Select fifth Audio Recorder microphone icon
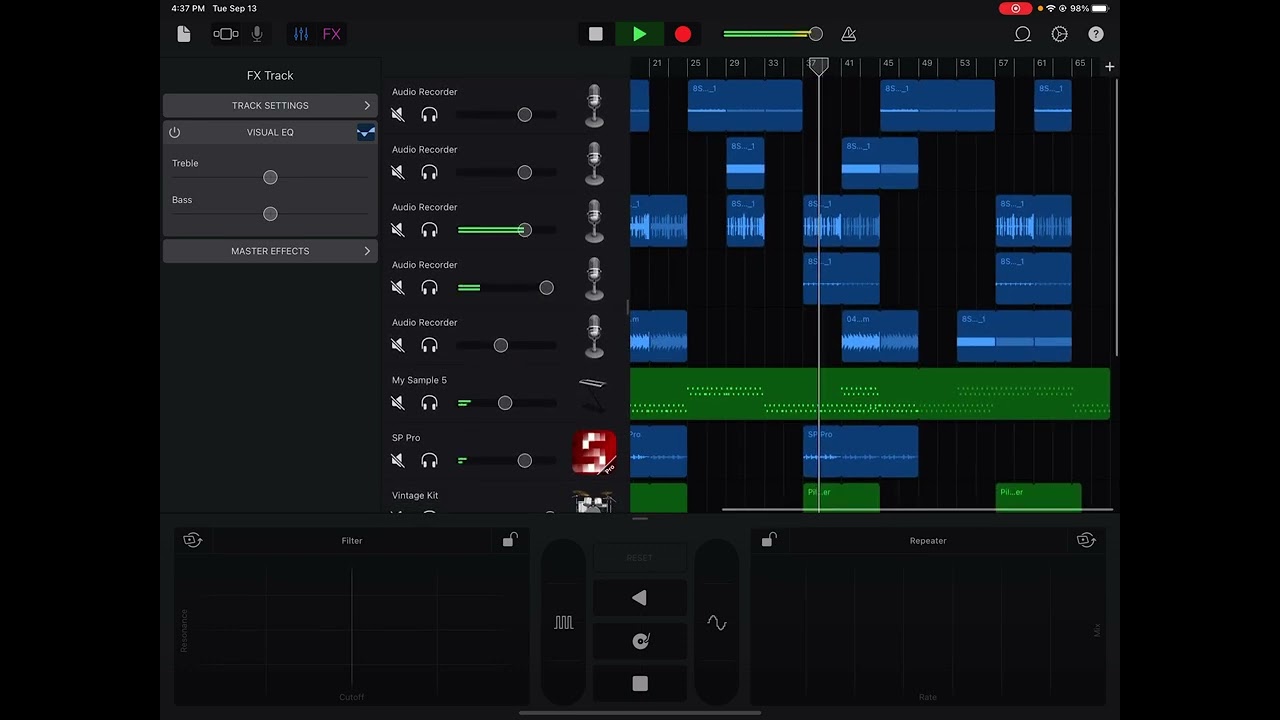 click(x=595, y=336)
